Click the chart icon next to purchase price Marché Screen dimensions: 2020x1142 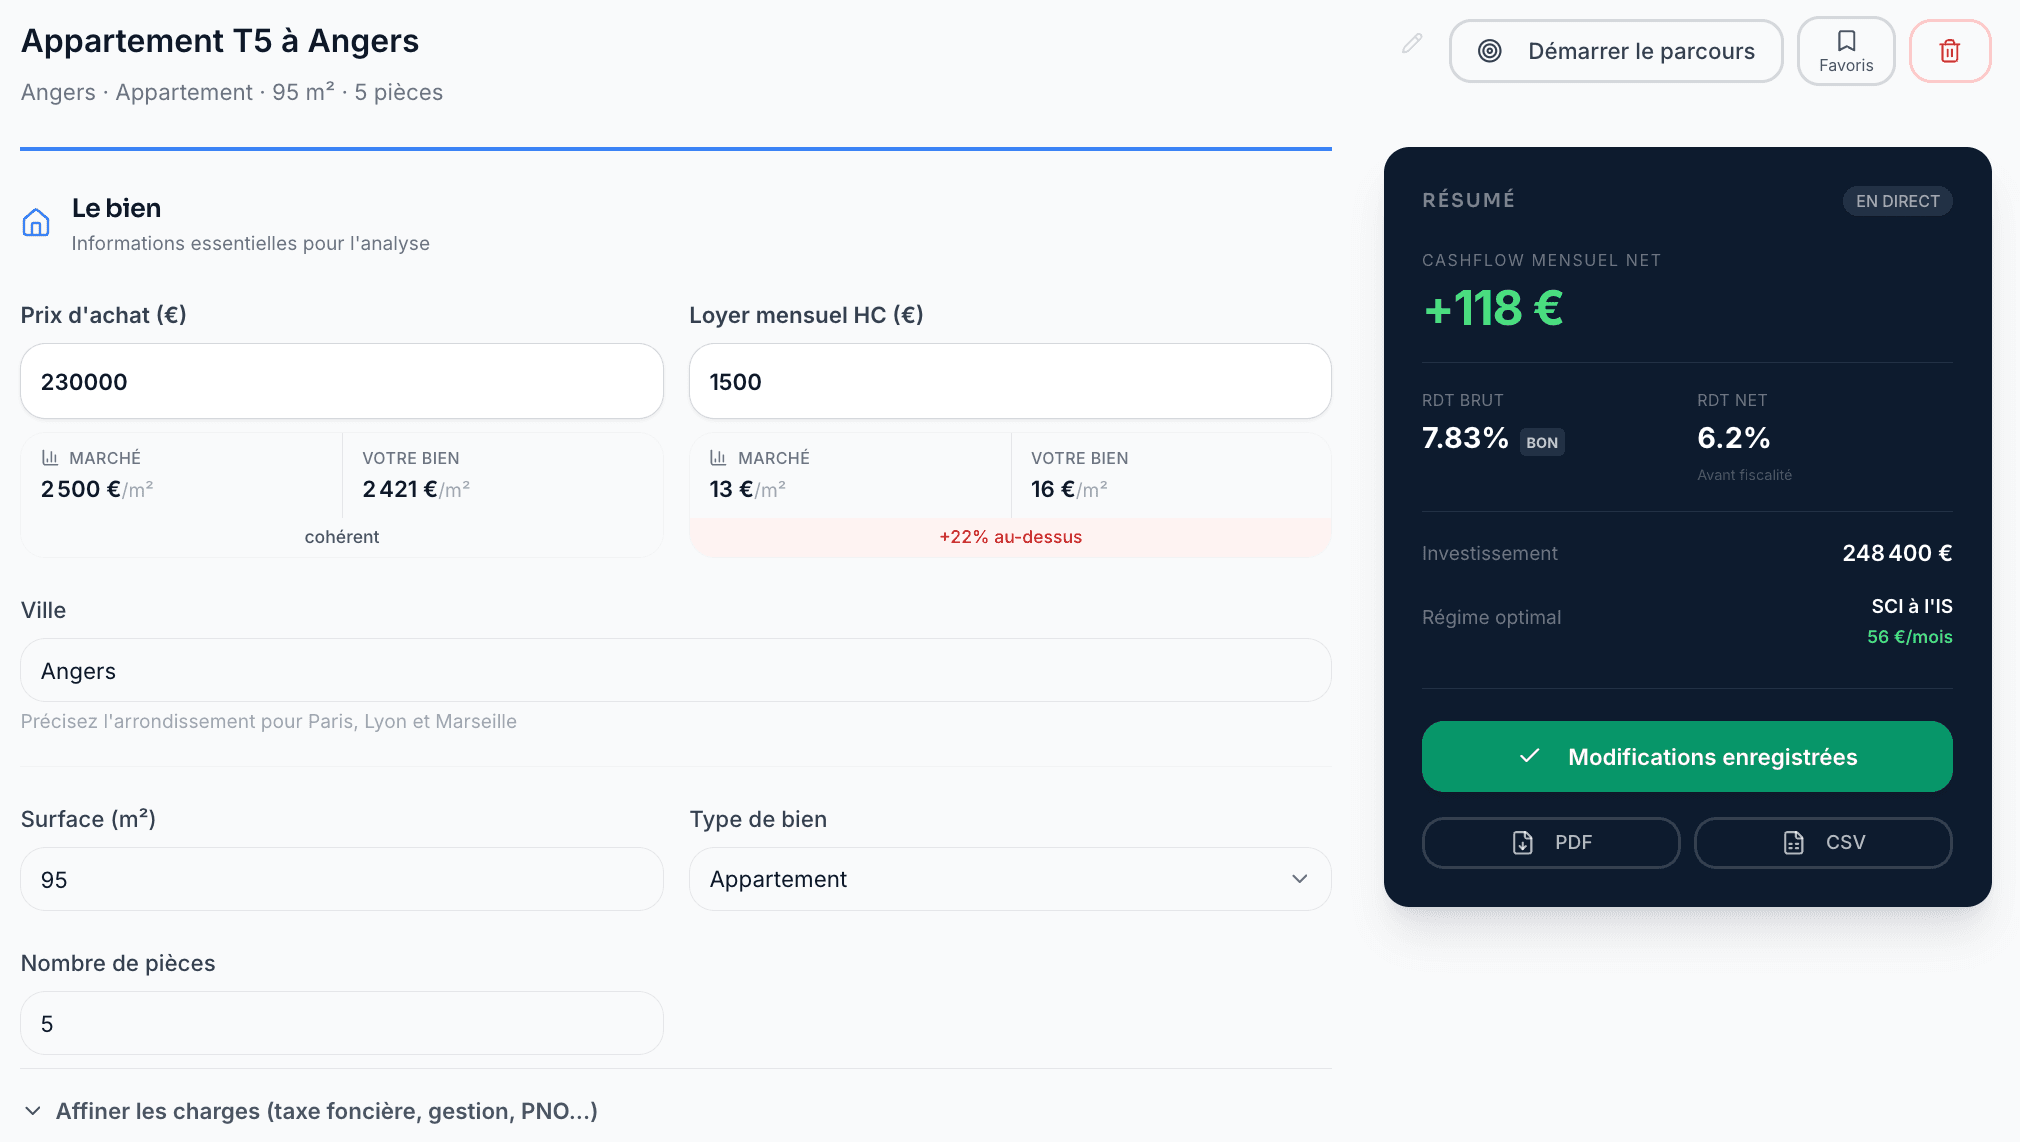pos(50,458)
